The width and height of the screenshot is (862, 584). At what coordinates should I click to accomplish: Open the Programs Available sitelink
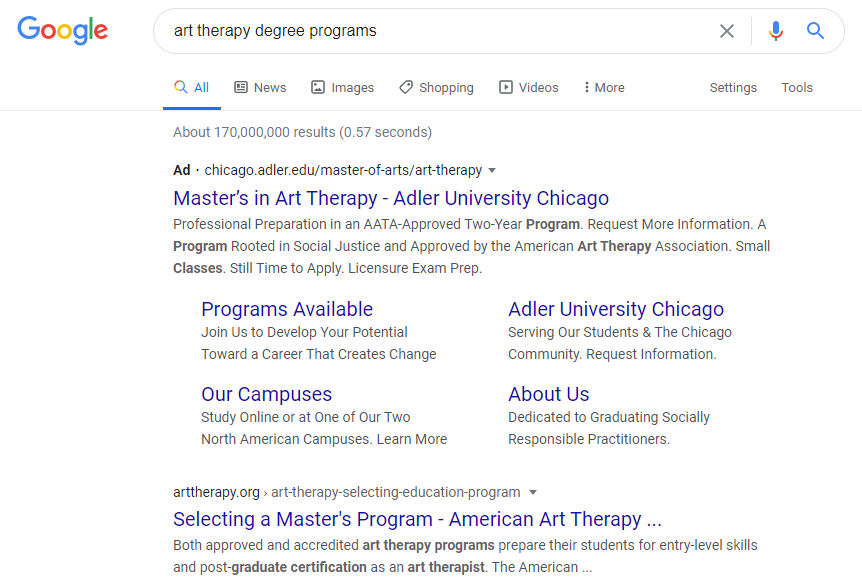pyautogui.click(x=287, y=309)
